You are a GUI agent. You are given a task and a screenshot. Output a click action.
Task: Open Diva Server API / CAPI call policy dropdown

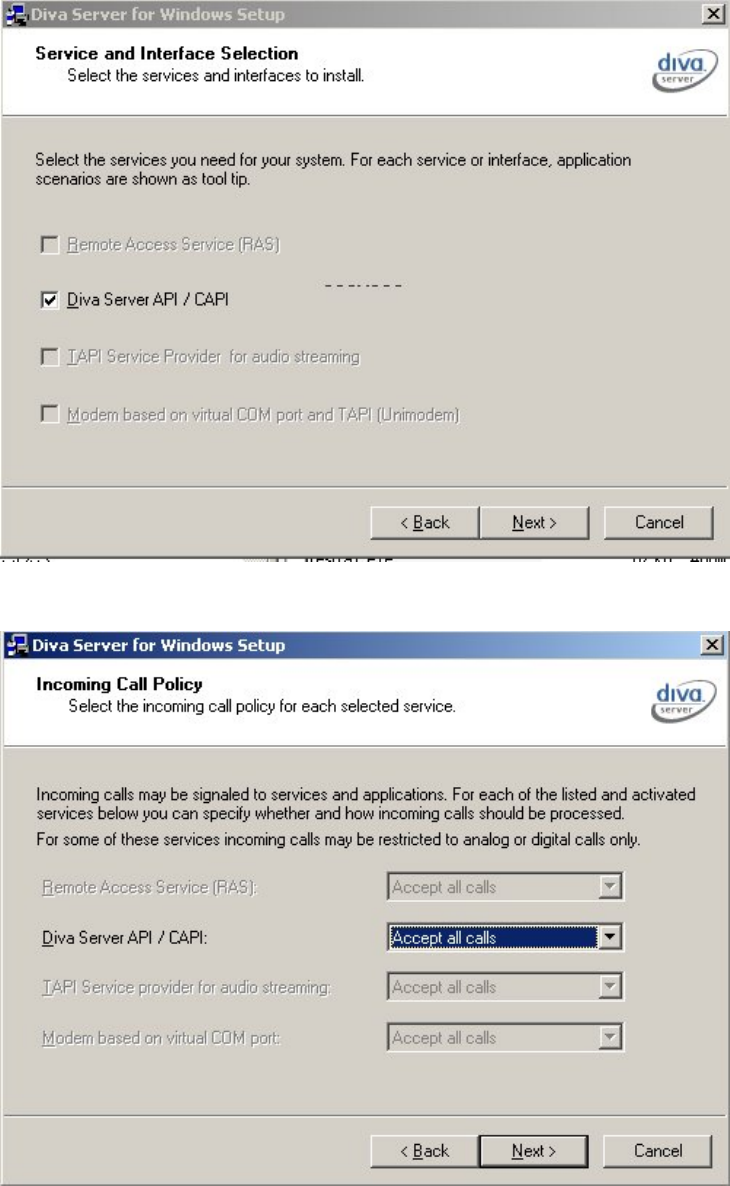tap(610, 937)
